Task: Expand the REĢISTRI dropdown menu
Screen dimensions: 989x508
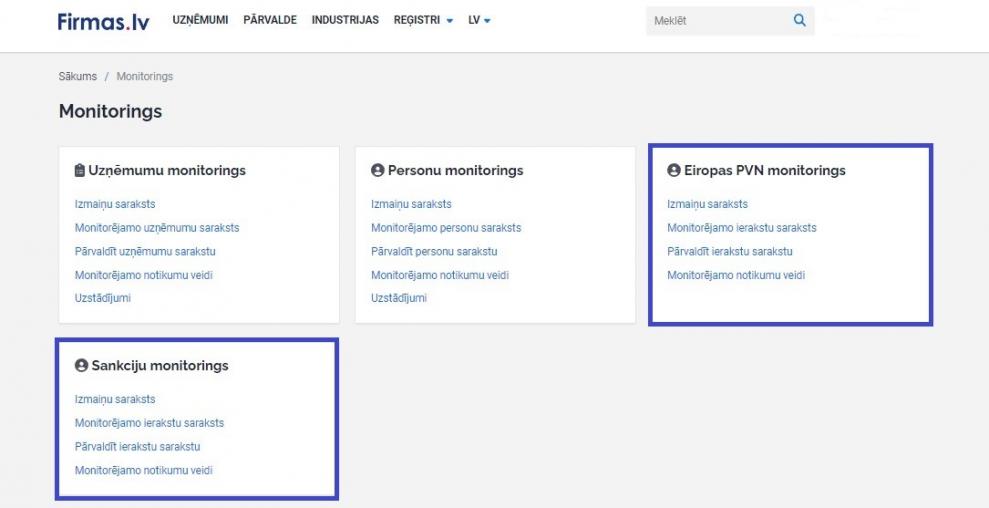Action: [x=423, y=20]
